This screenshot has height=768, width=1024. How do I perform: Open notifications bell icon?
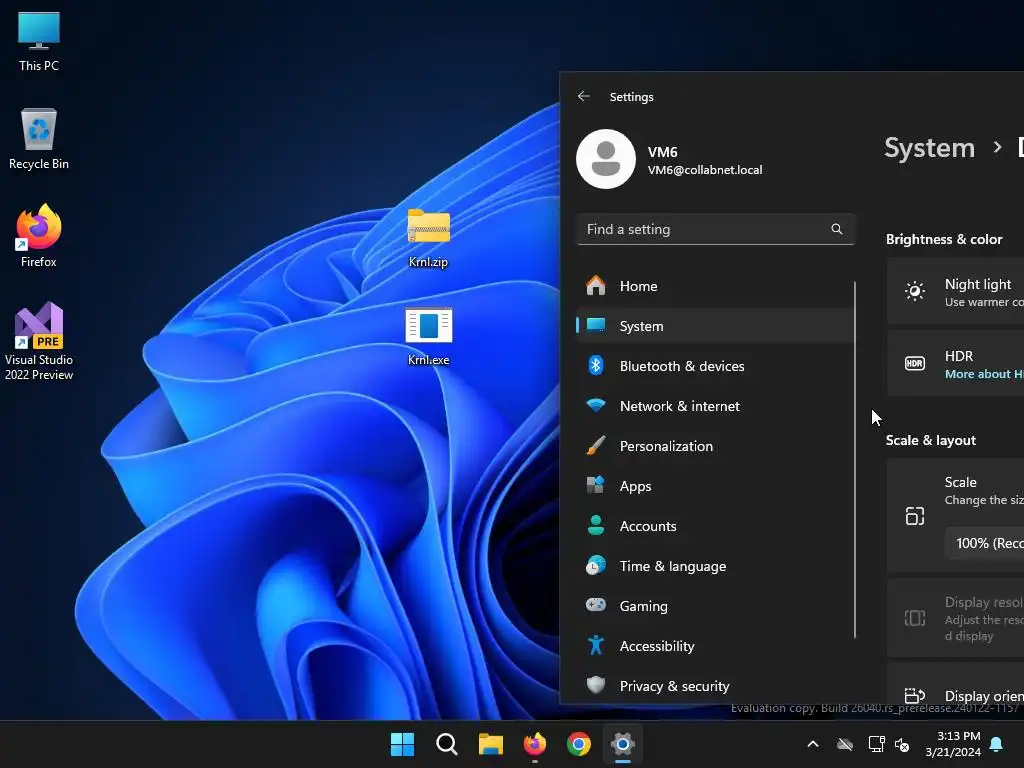coord(997,744)
